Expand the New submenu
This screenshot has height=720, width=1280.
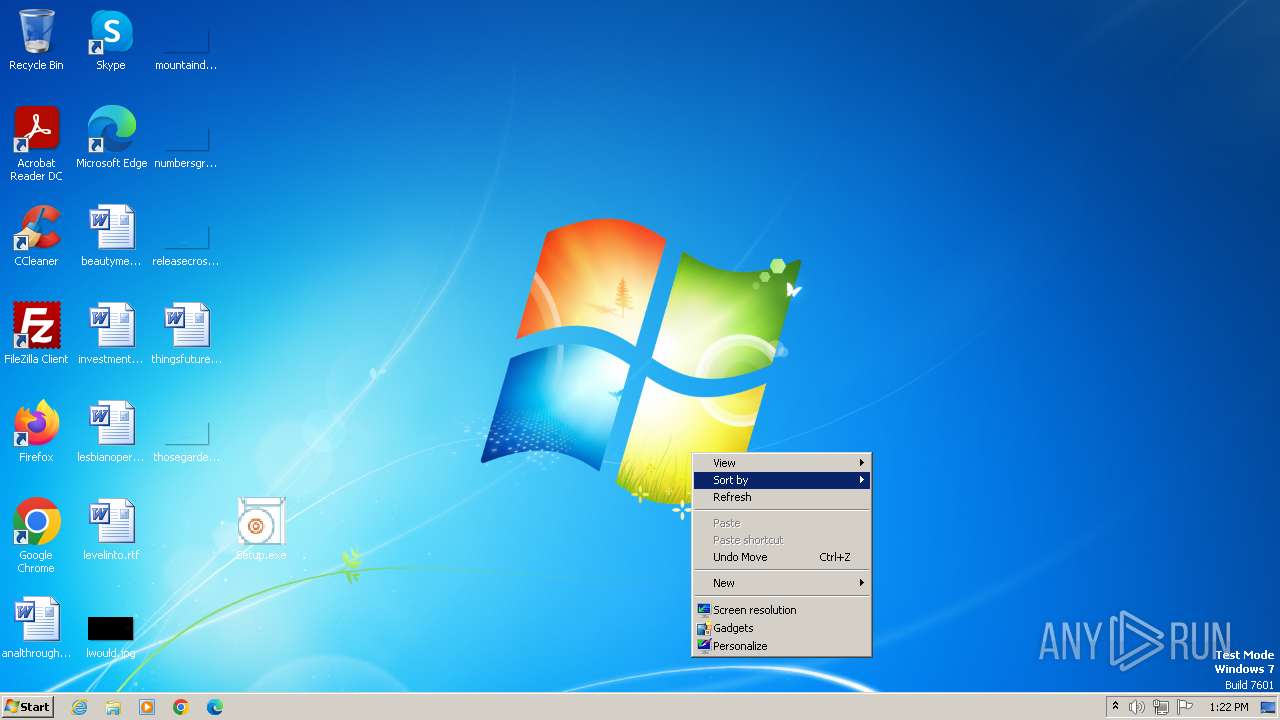[781, 583]
